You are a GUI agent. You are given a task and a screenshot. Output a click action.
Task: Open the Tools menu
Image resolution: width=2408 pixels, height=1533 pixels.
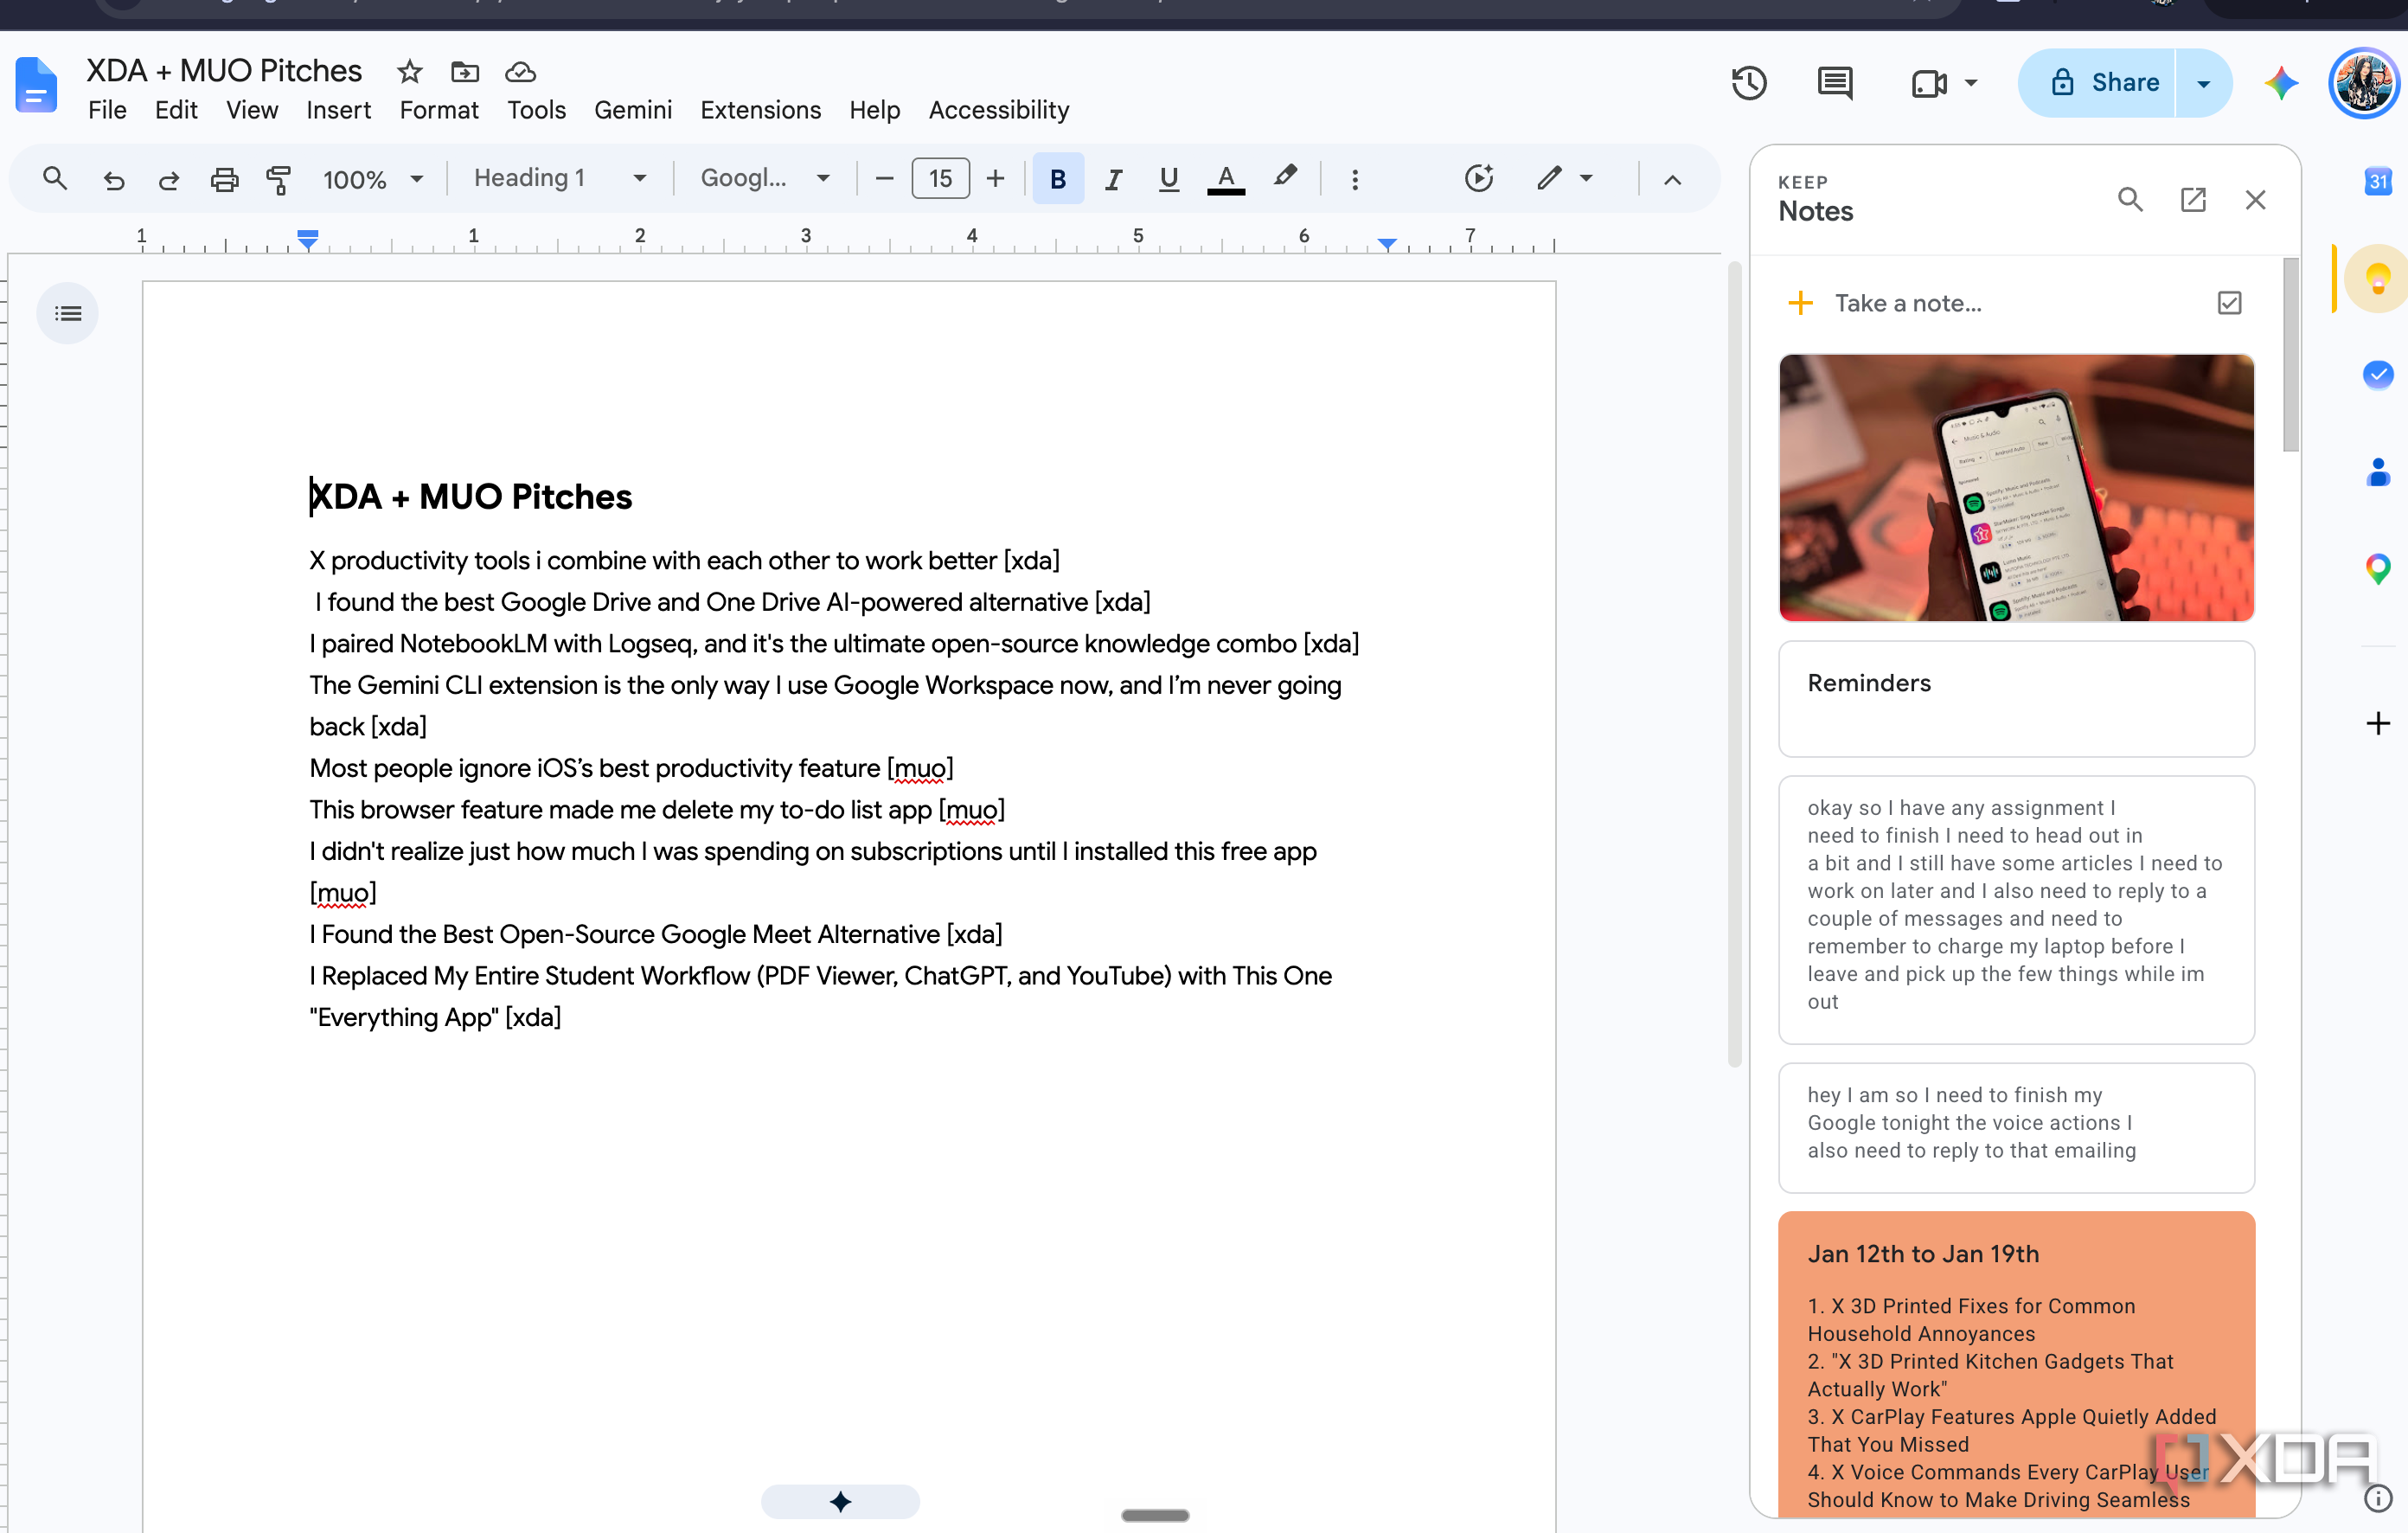tap(536, 110)
